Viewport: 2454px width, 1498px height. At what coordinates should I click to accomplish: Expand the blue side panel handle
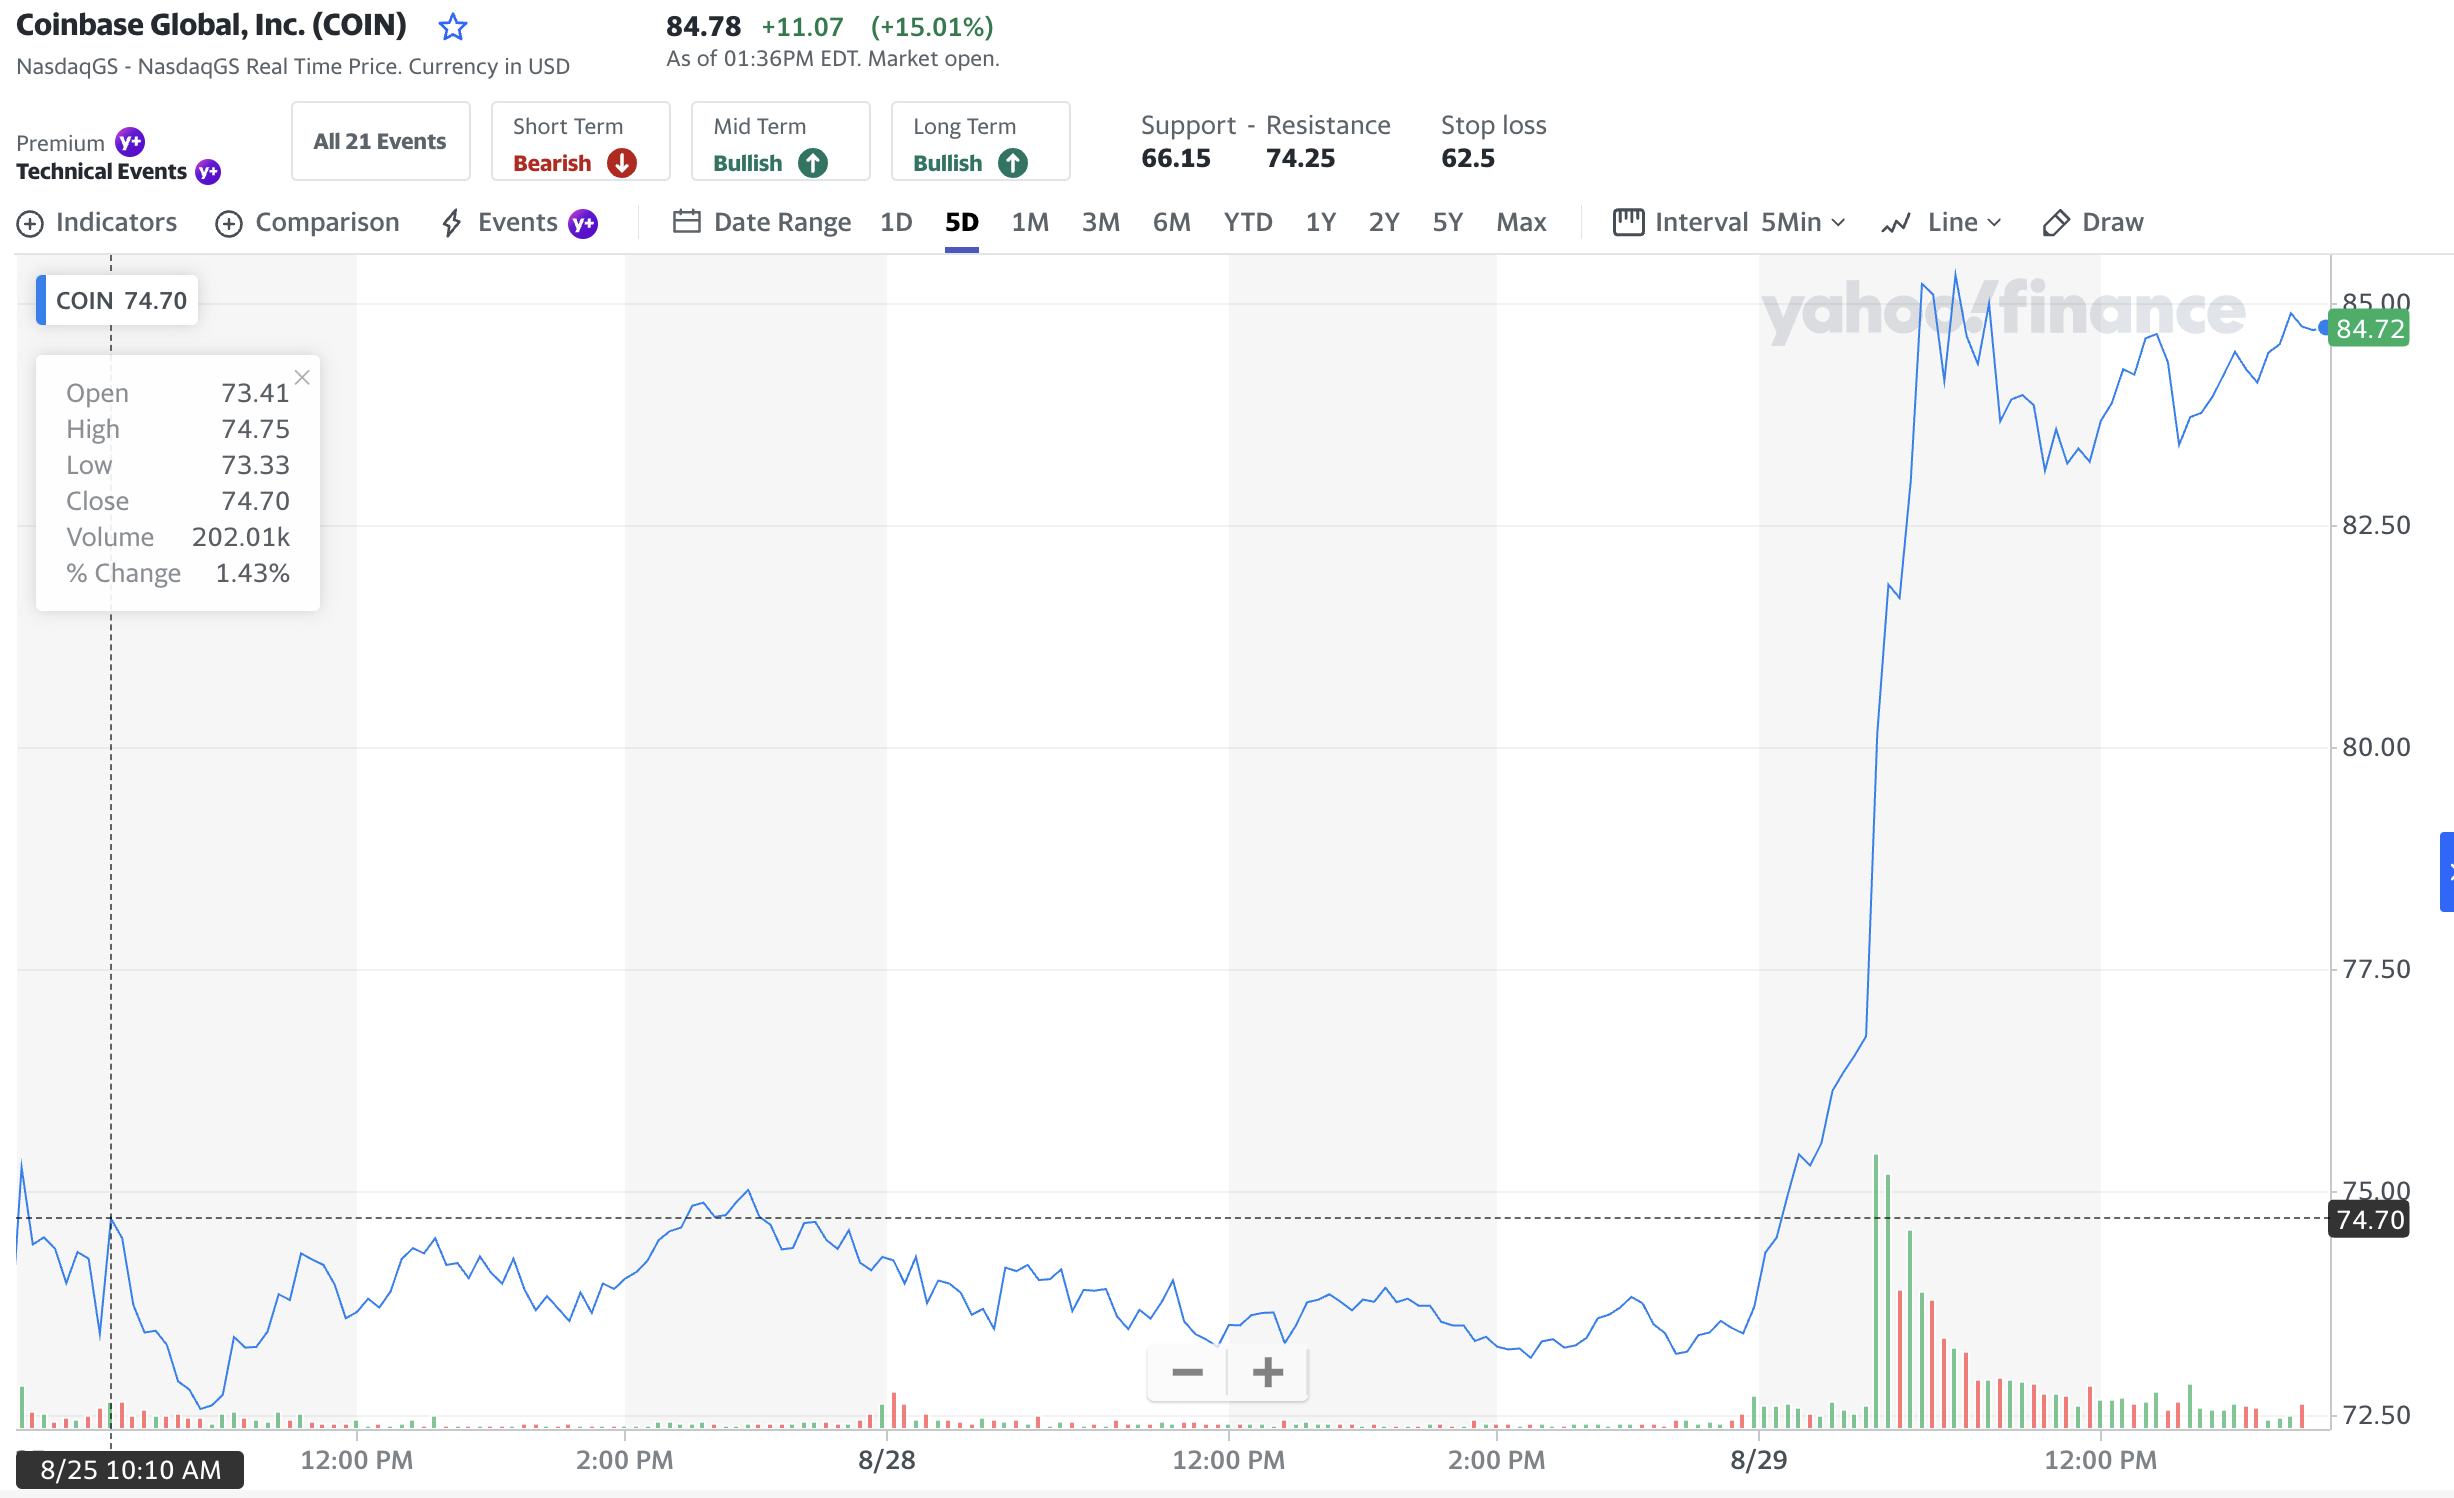click(x=2446, y=871)
